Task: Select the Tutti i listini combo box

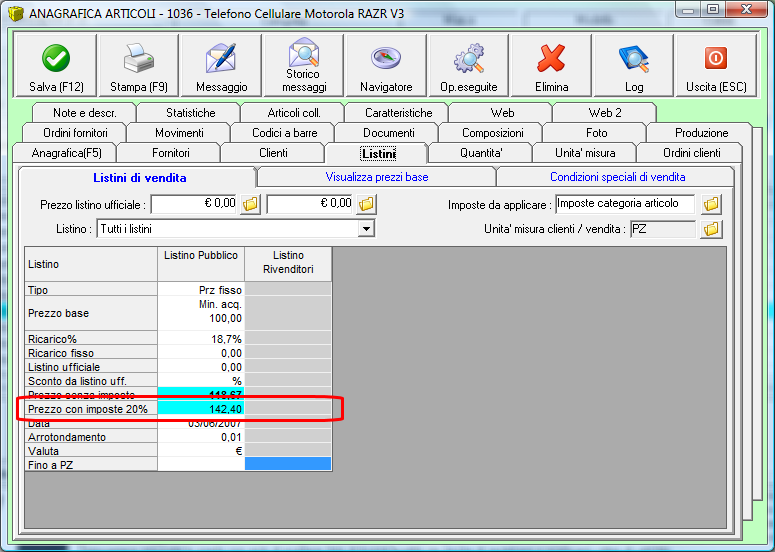Action: pos(235,229)
